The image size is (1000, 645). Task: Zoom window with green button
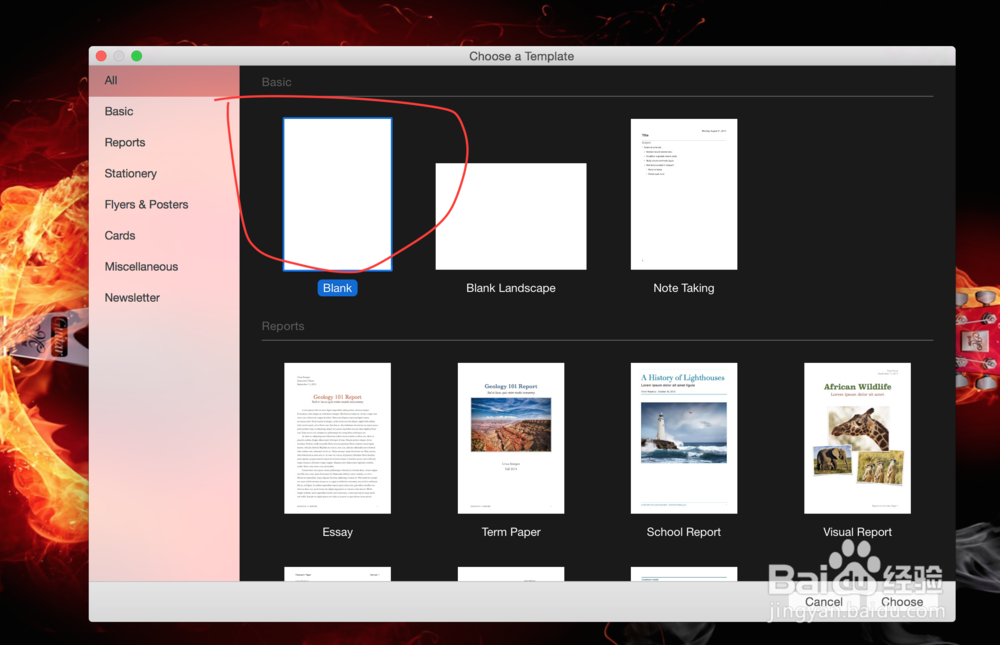[x=136, y=56]
